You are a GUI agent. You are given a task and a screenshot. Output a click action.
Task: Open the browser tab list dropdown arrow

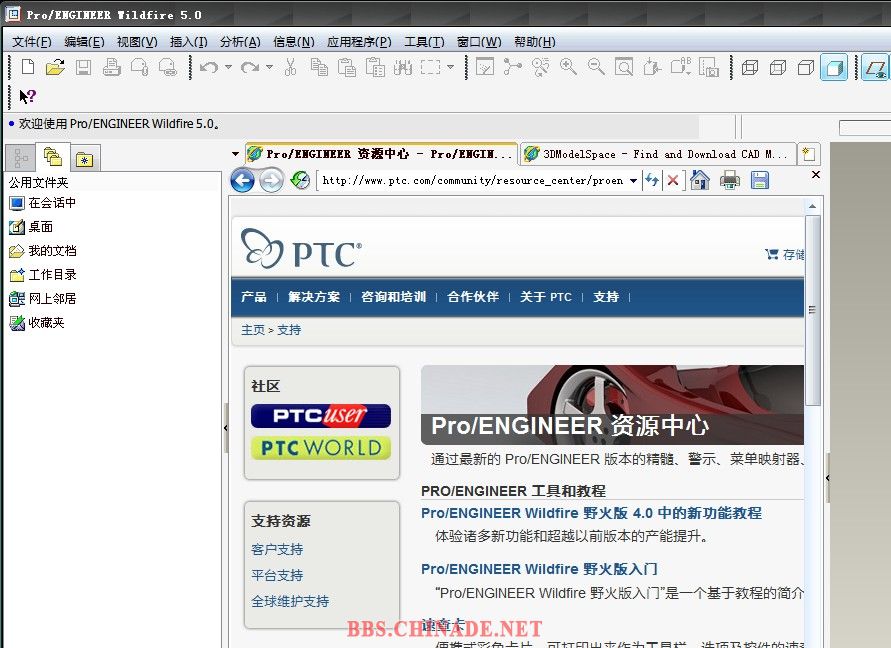pyautogui.click(x=235, y=153)
